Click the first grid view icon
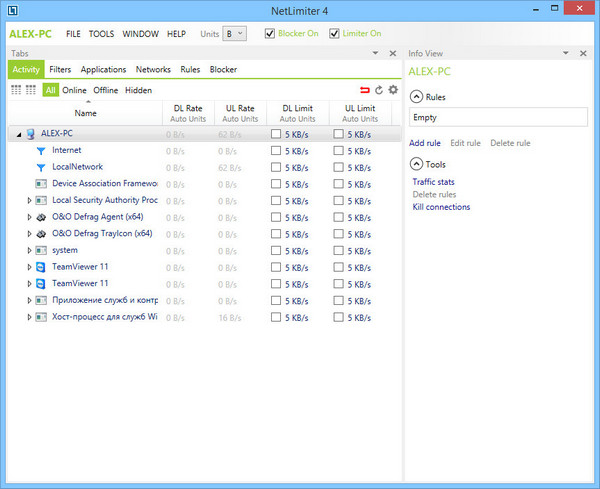Viewport: 600px width, 489px height. pyautogui.click(x=16, y=90)
